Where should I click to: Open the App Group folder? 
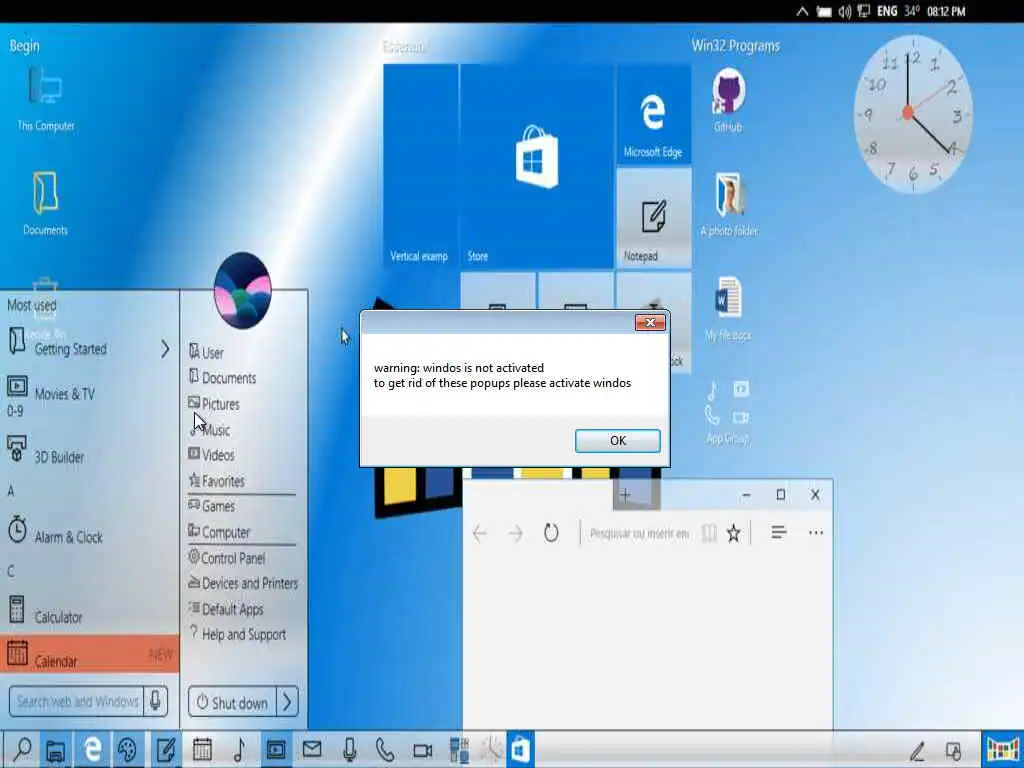tap(728, 413)
